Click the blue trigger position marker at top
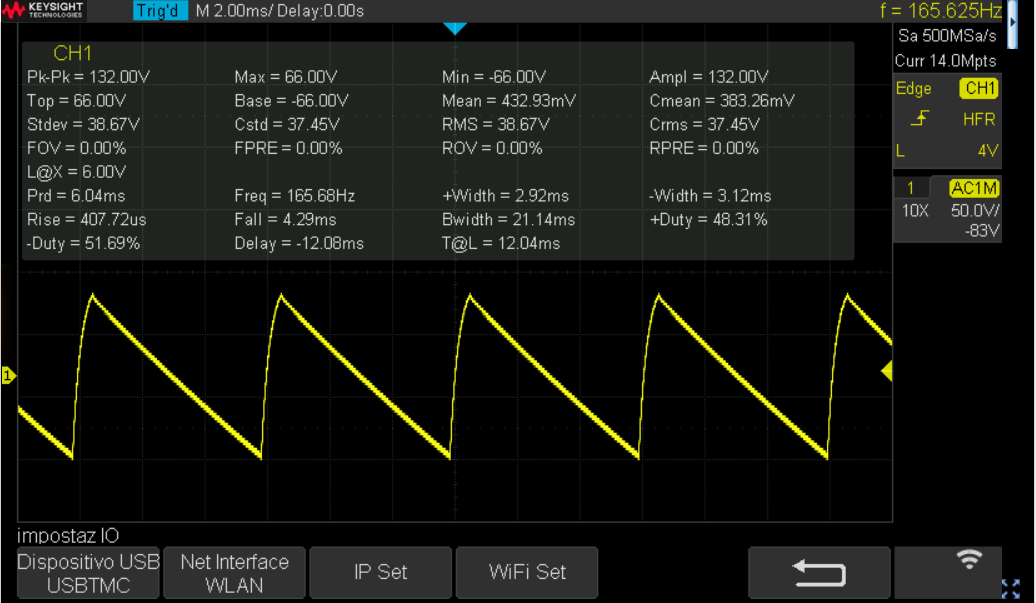Viewport: 1036px width, 603px height. pyautogui.click(x=455, y=28)
